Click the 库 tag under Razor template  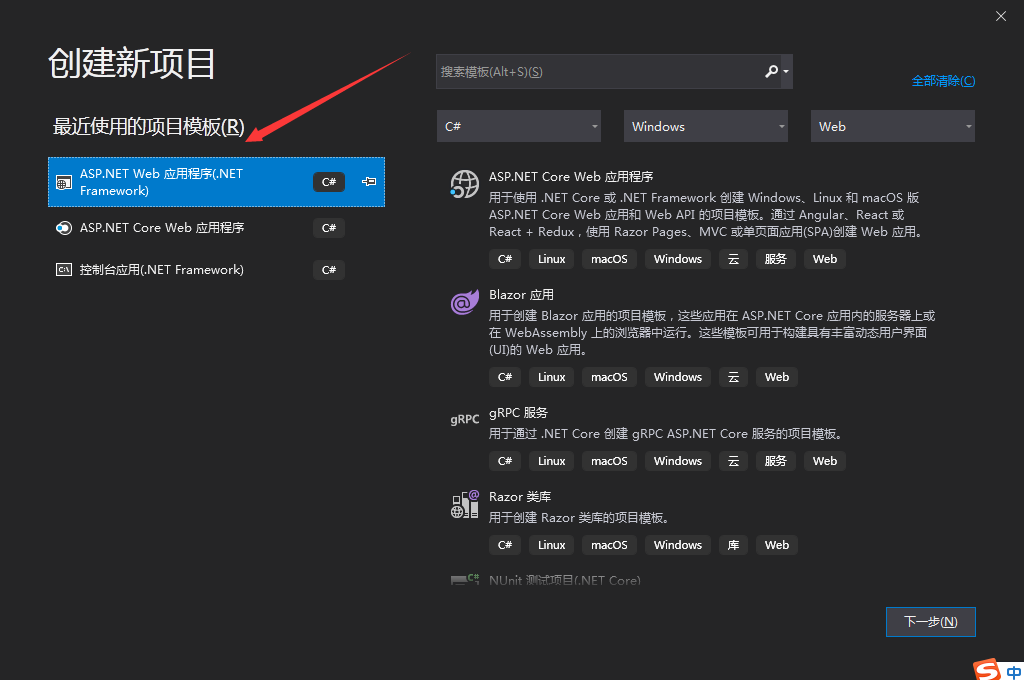pyautogui.click(x=733, y=545)
